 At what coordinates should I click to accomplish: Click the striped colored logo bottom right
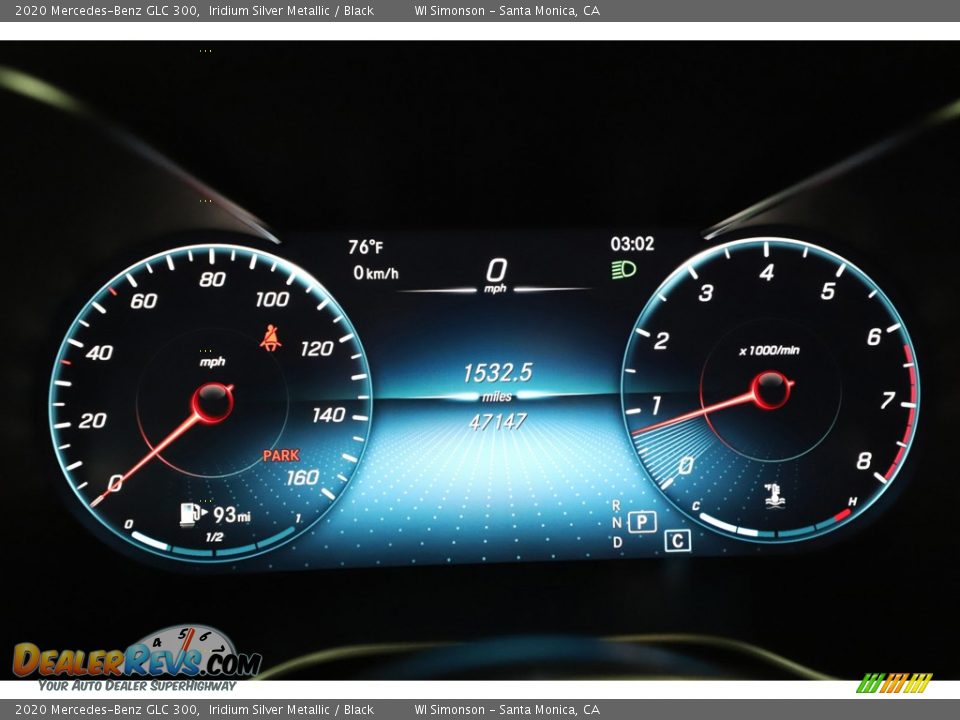pyautogui.click(x=894, y=683)
